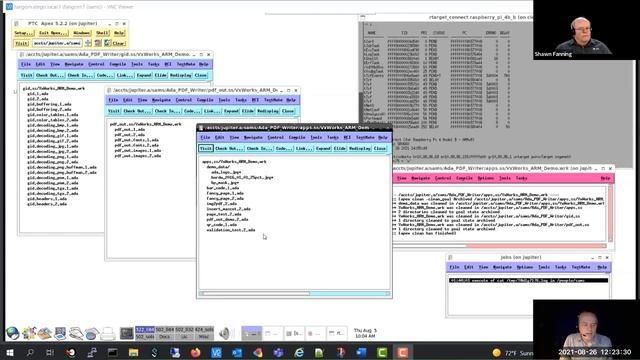Click horizontal scrollbar in the pink output window
This screenshot has height=360, width=640.
pos(500,246)
